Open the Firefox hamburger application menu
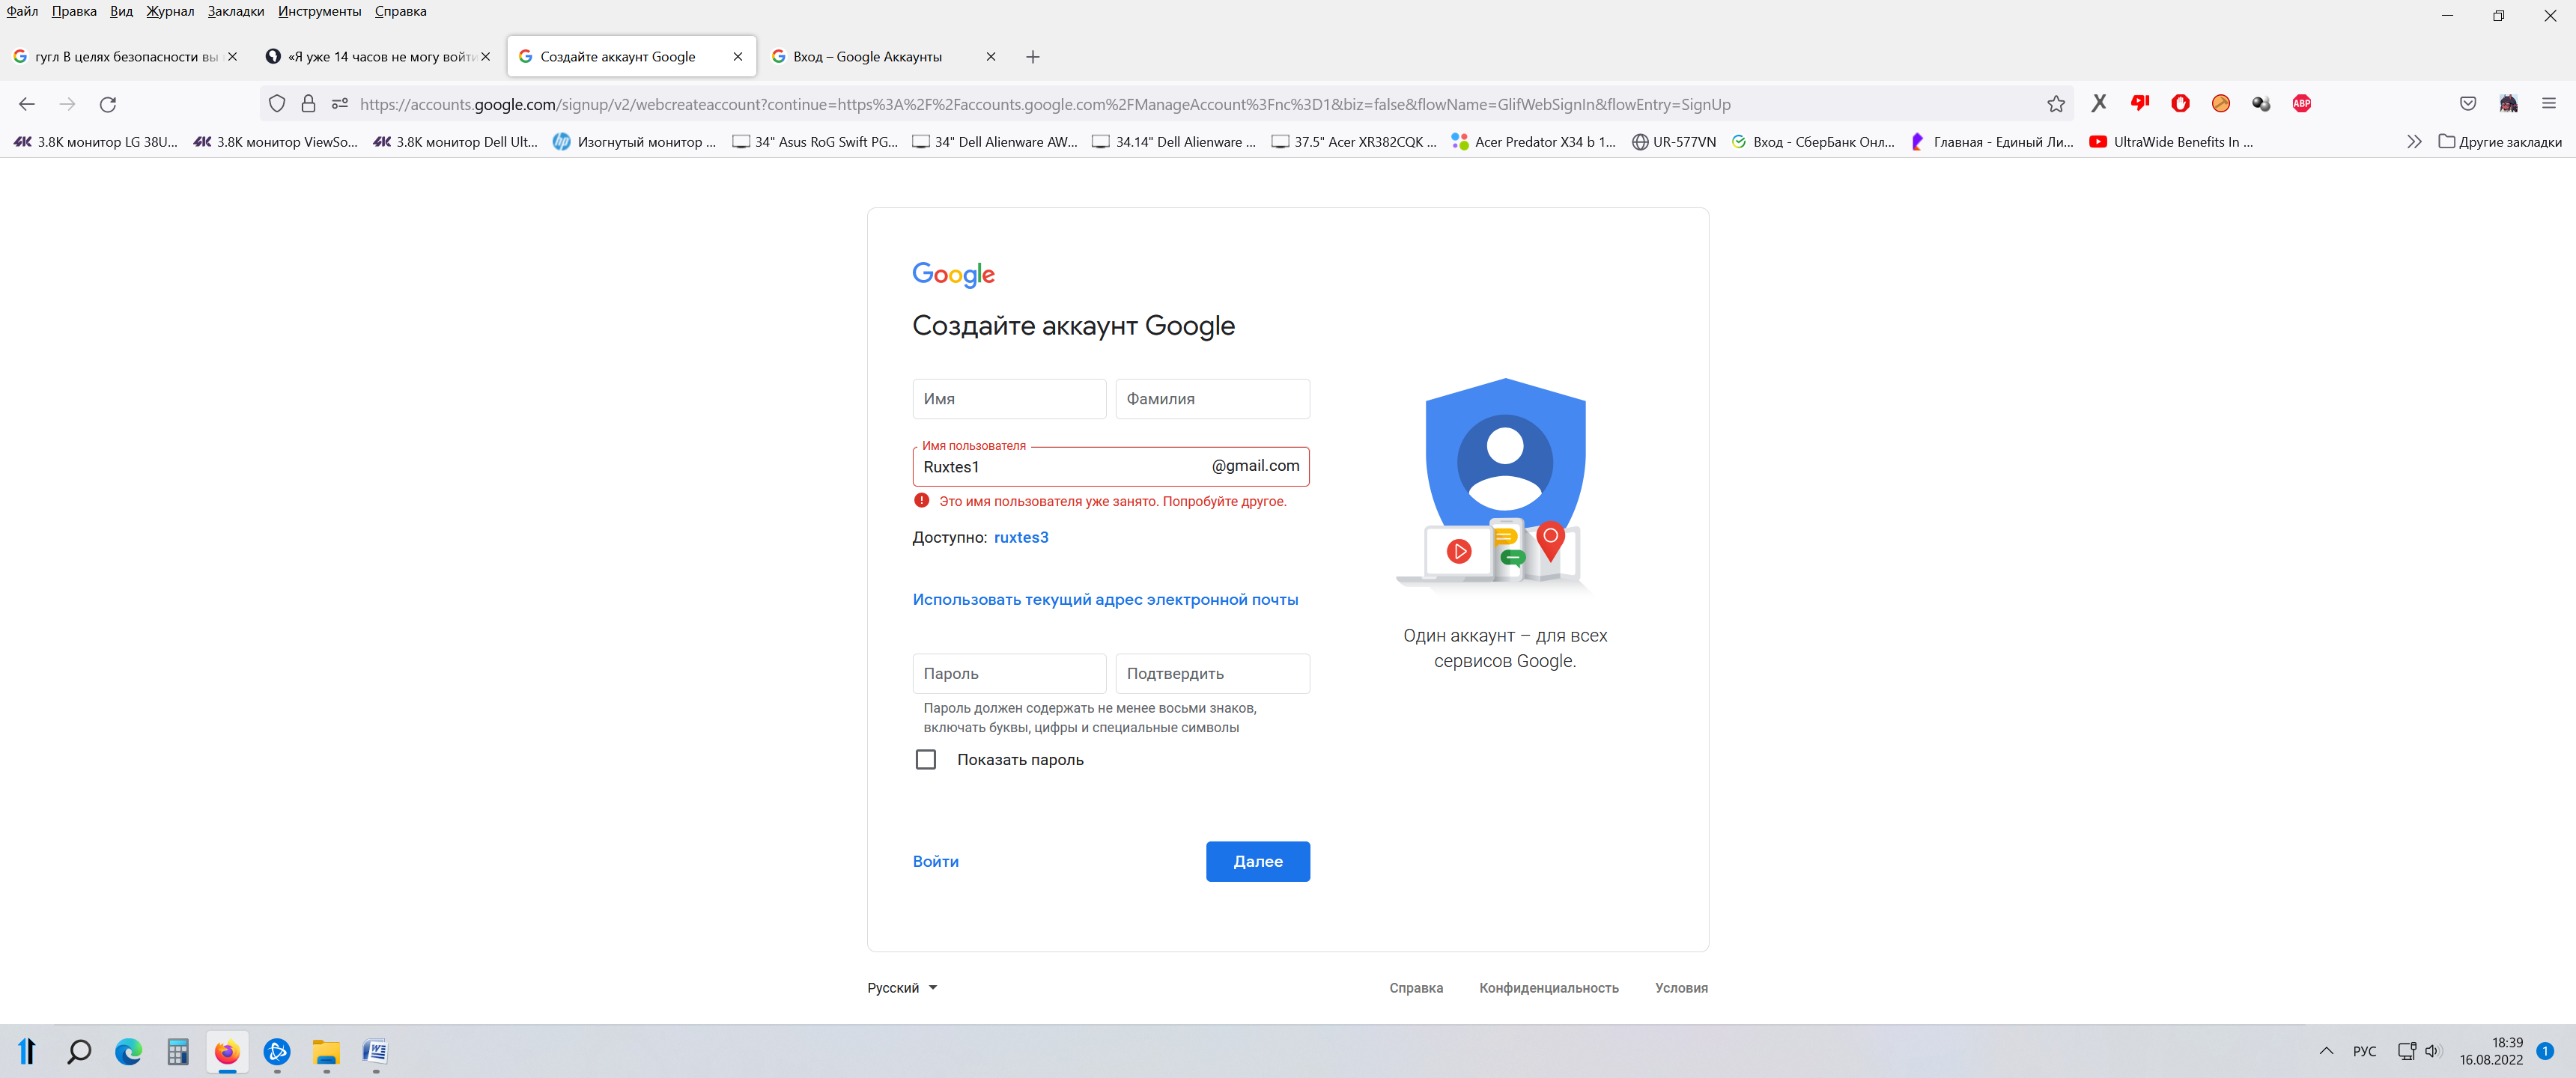This screenshot has height=1078, width=2576. tap(2548, 104)
